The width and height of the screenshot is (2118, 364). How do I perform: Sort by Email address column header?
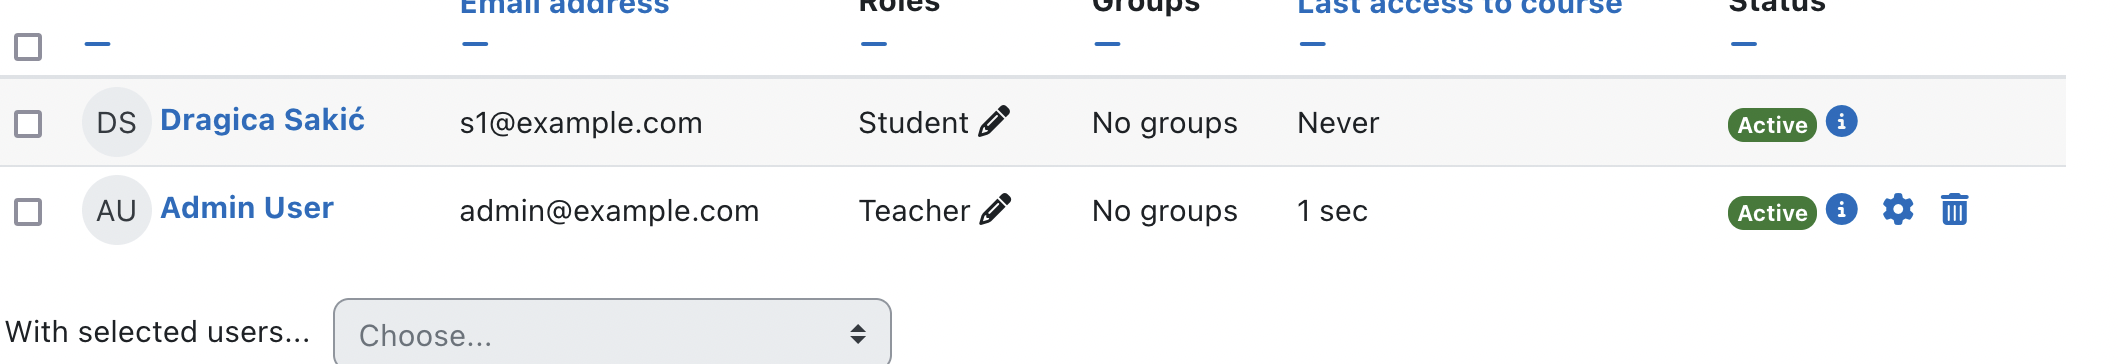[564, 7]
